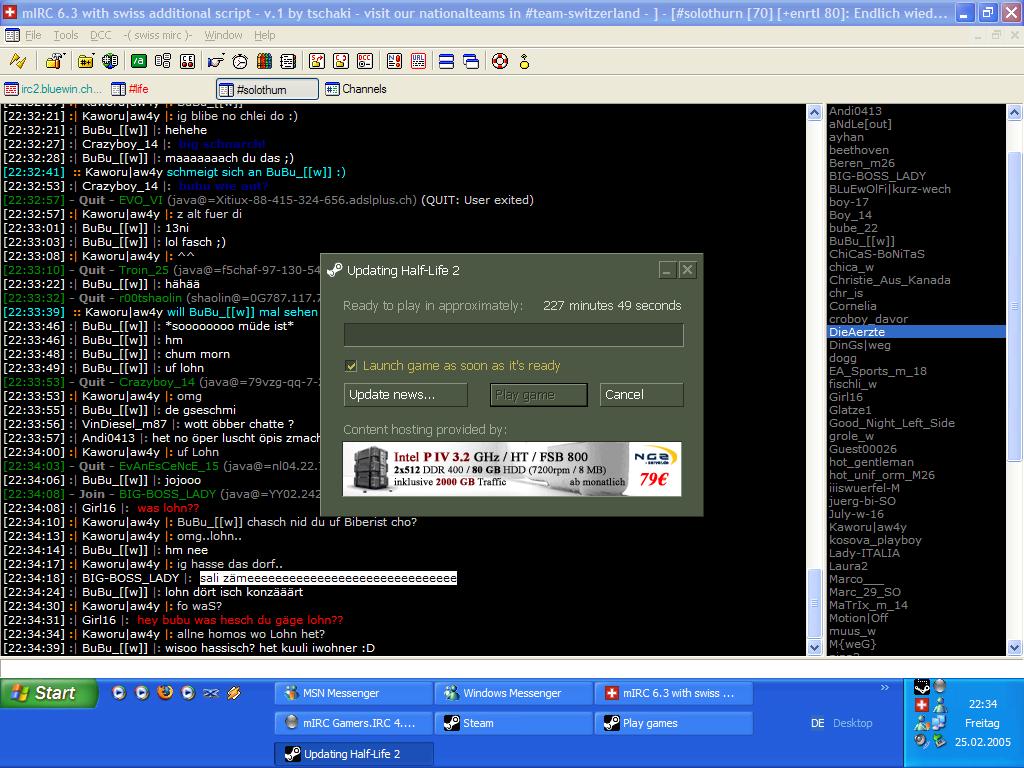Click the taskbar clock showing 22:34
This screenshot has height=768, width=1024.
pos(982,704)
